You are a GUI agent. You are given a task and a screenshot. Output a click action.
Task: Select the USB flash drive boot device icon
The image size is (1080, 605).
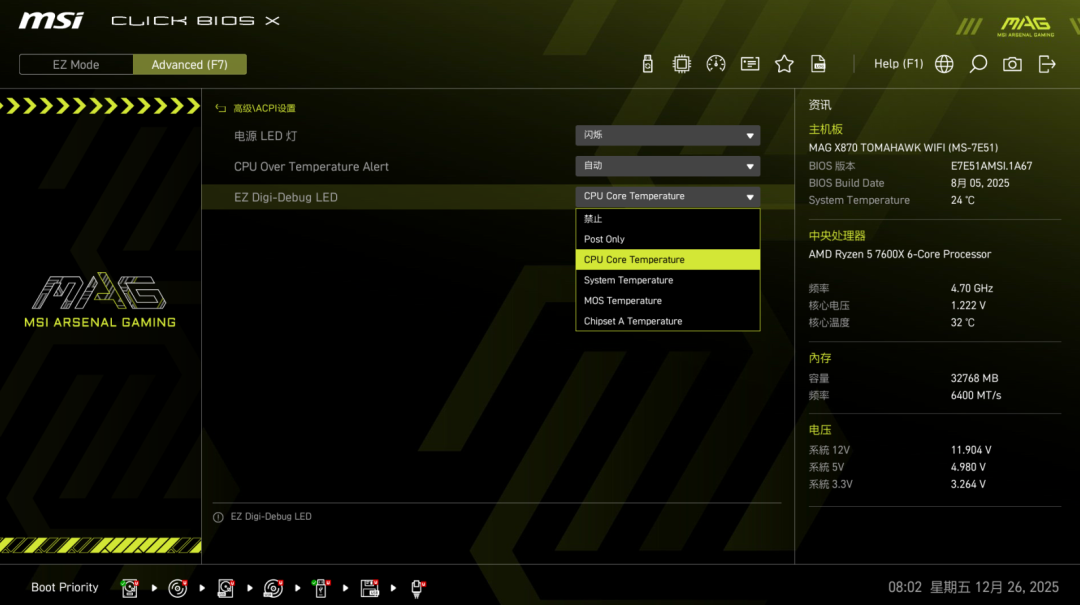[x=321, y=588]
